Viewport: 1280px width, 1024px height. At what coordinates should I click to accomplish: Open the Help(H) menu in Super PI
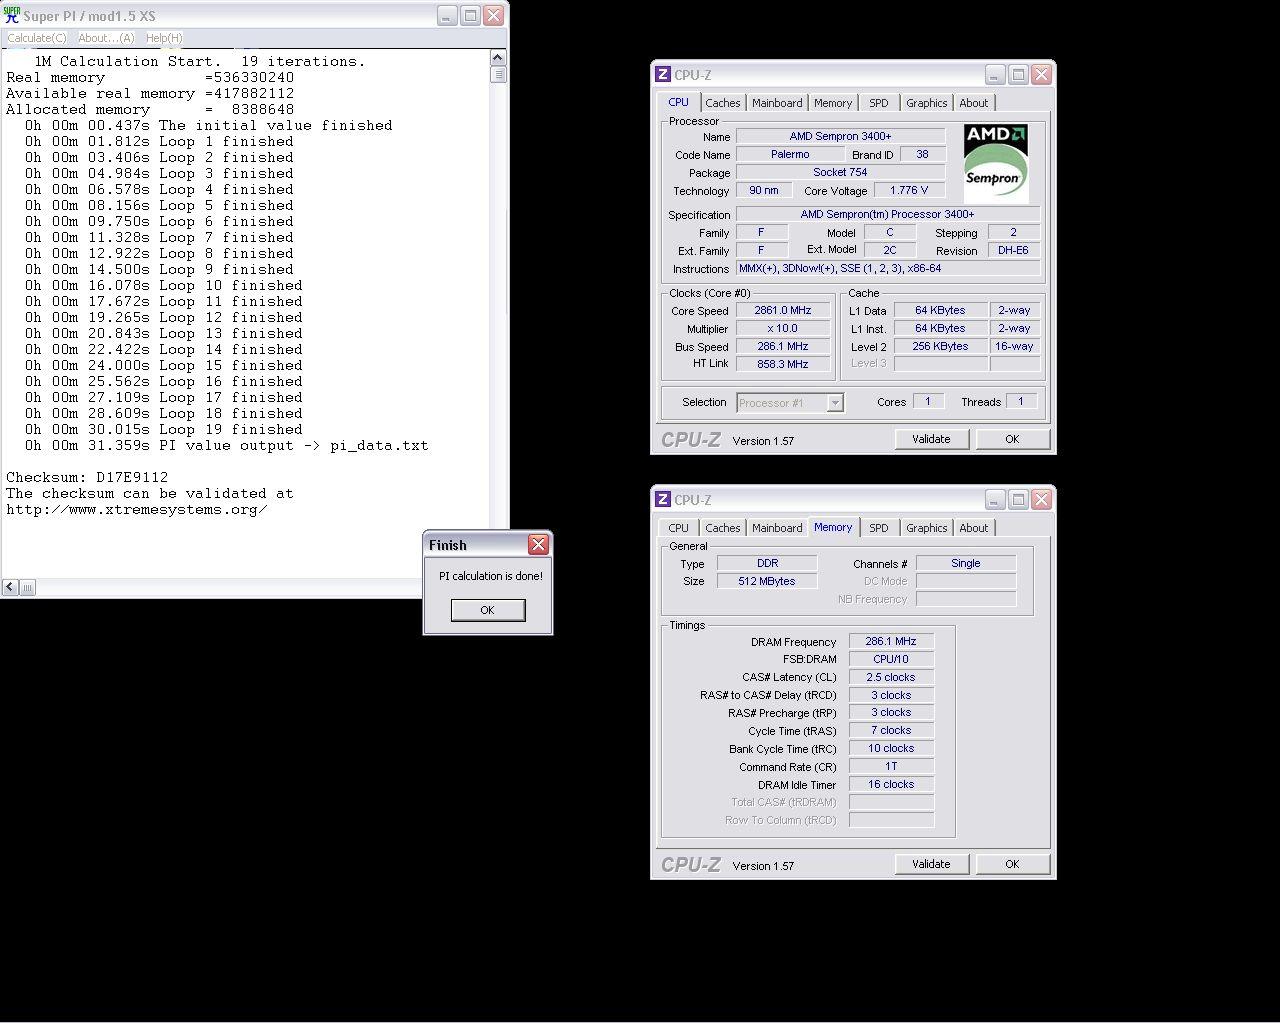pyautogui.click(x=164, y=38)
